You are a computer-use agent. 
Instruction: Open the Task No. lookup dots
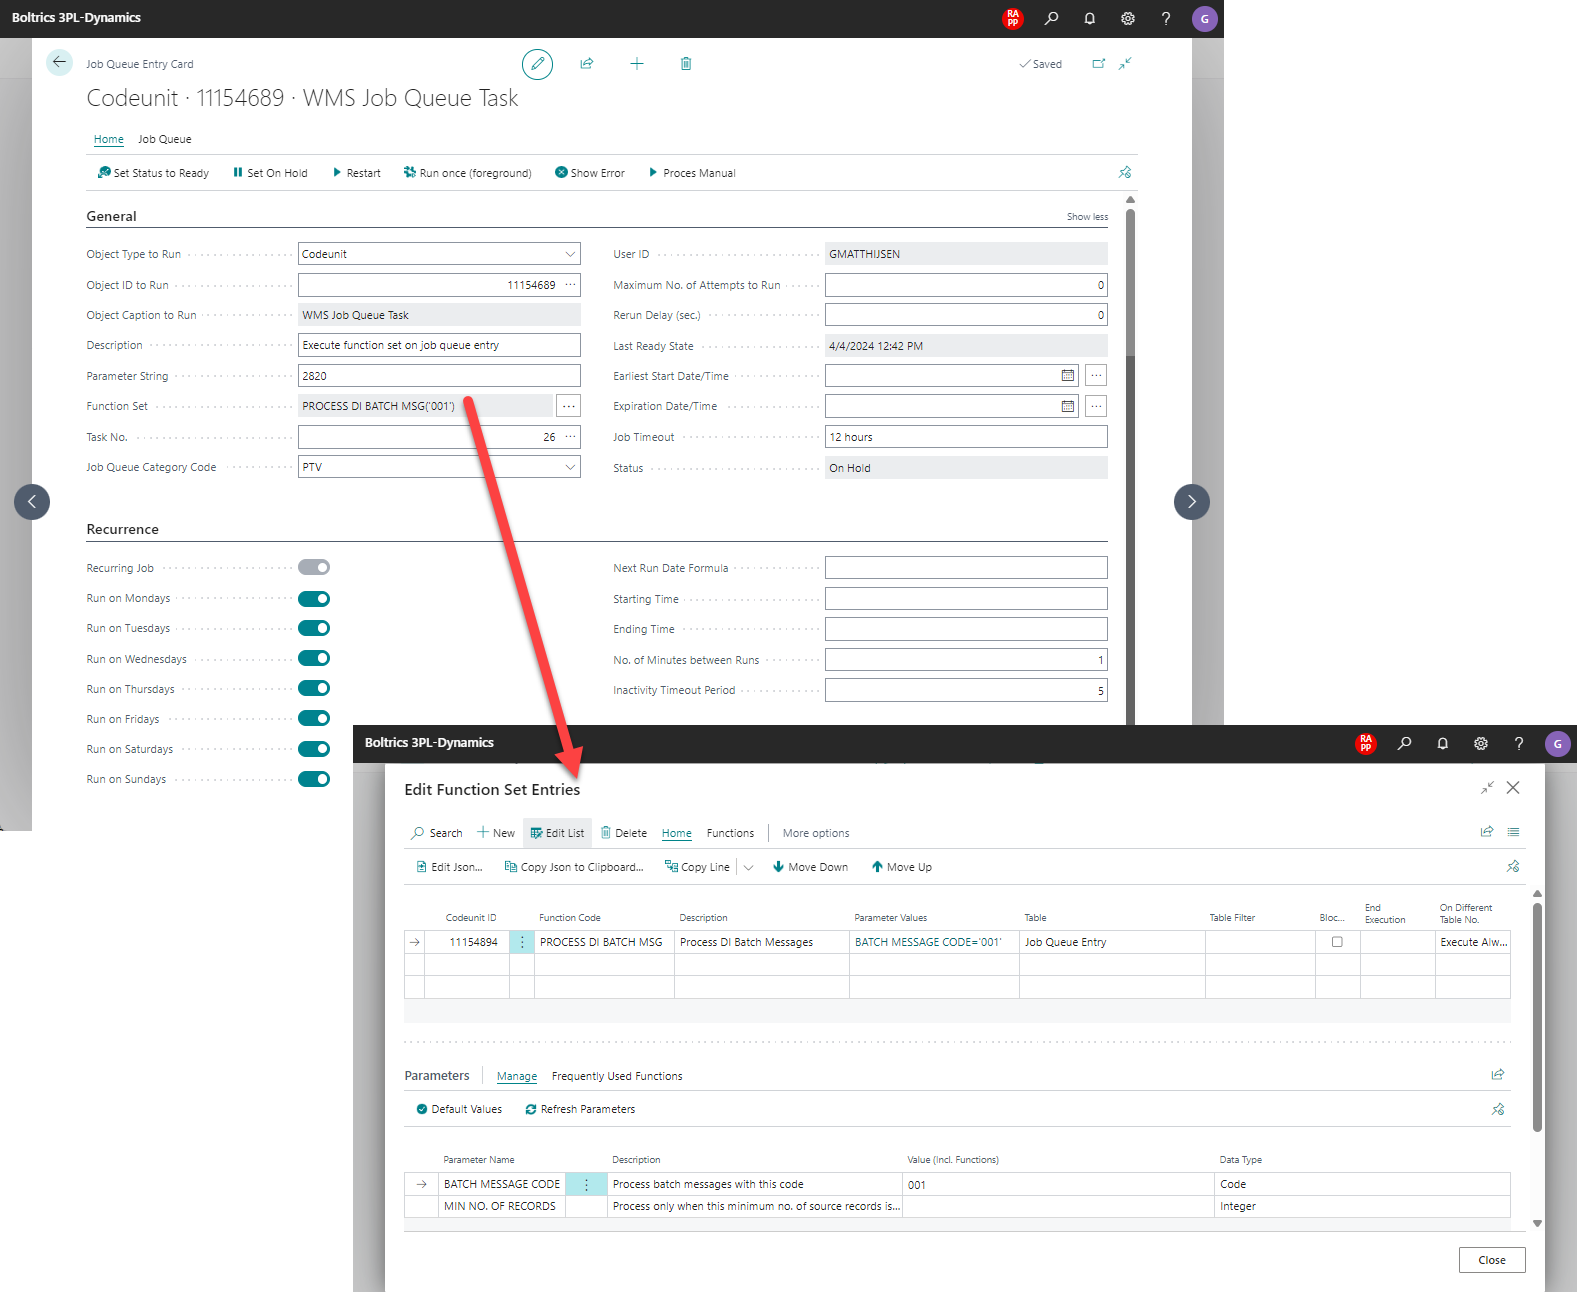tap(570, 437)
